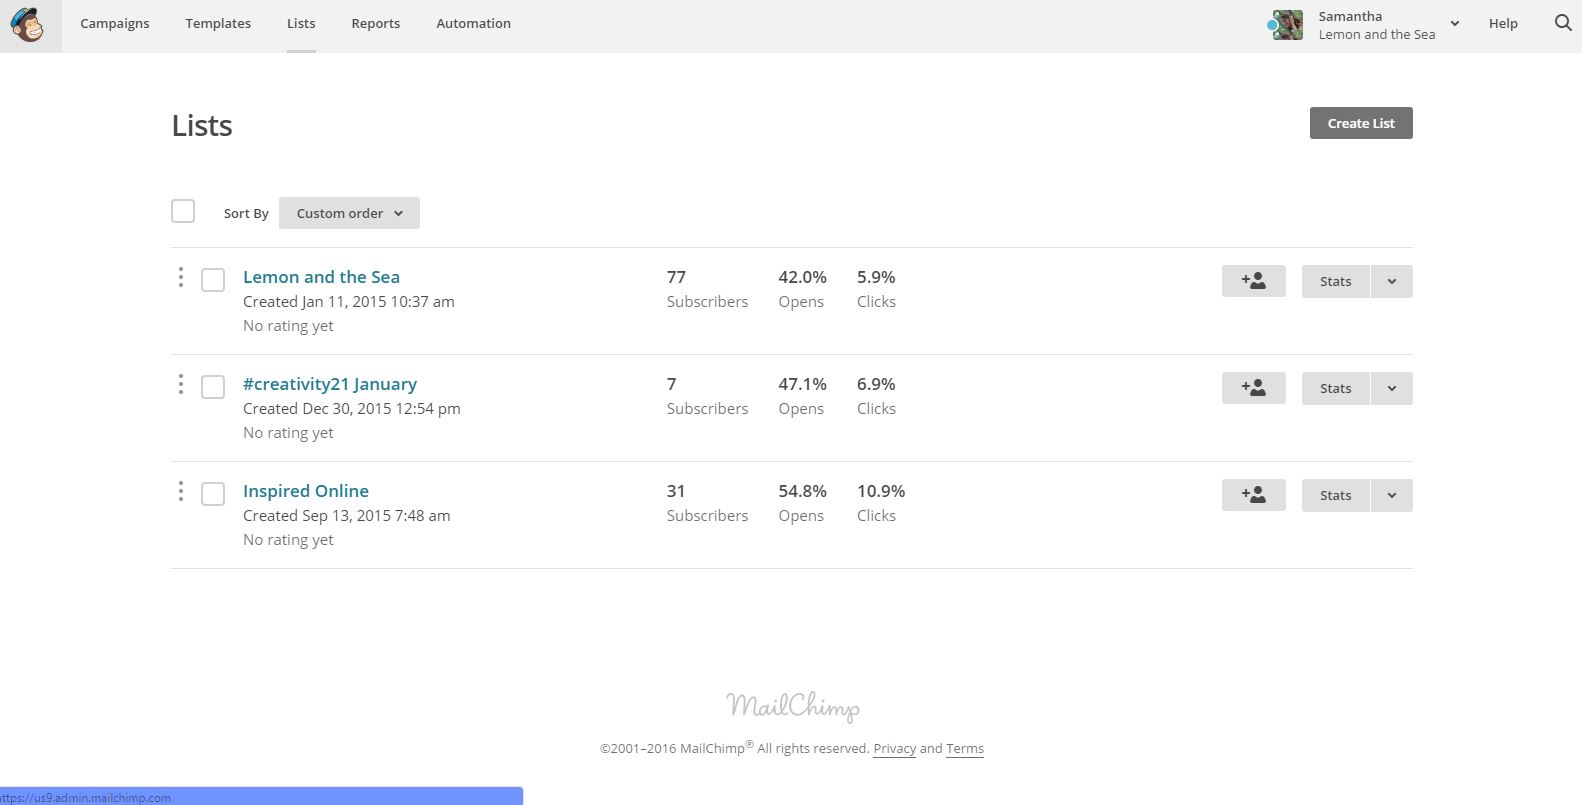Viewport: 1582px width, 805px height.
Task: Click the Create List button
Action: [1361, 123]
